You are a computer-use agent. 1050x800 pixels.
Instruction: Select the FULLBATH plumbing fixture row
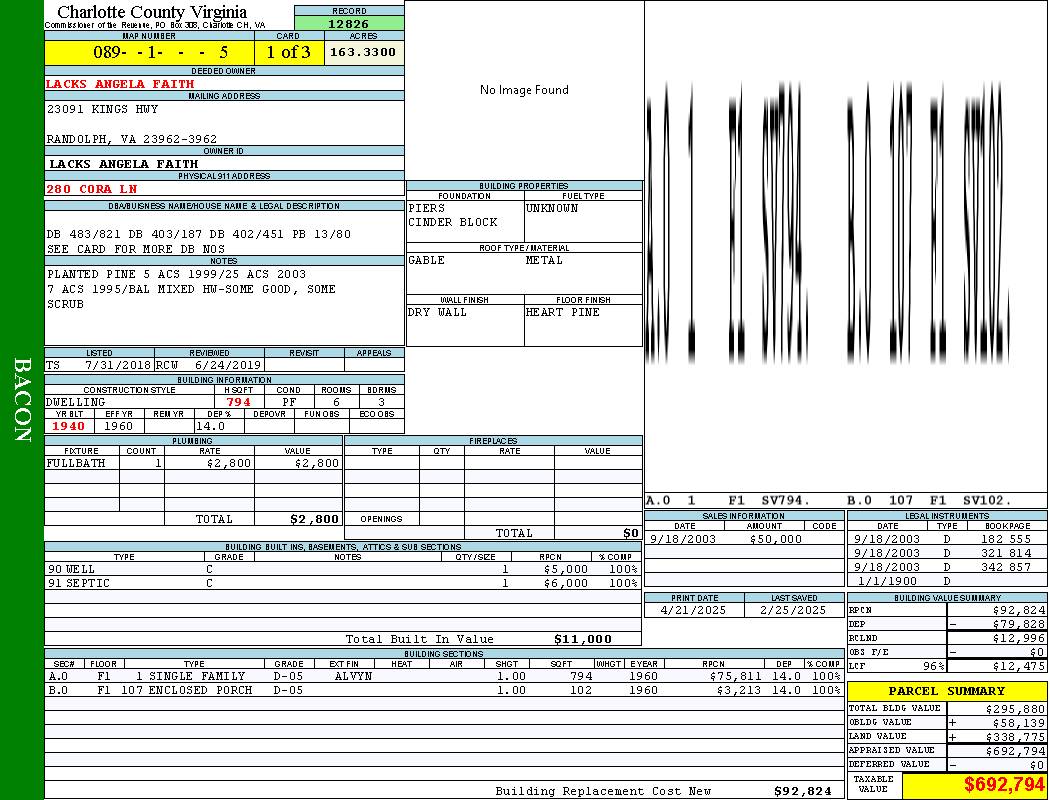193,464
